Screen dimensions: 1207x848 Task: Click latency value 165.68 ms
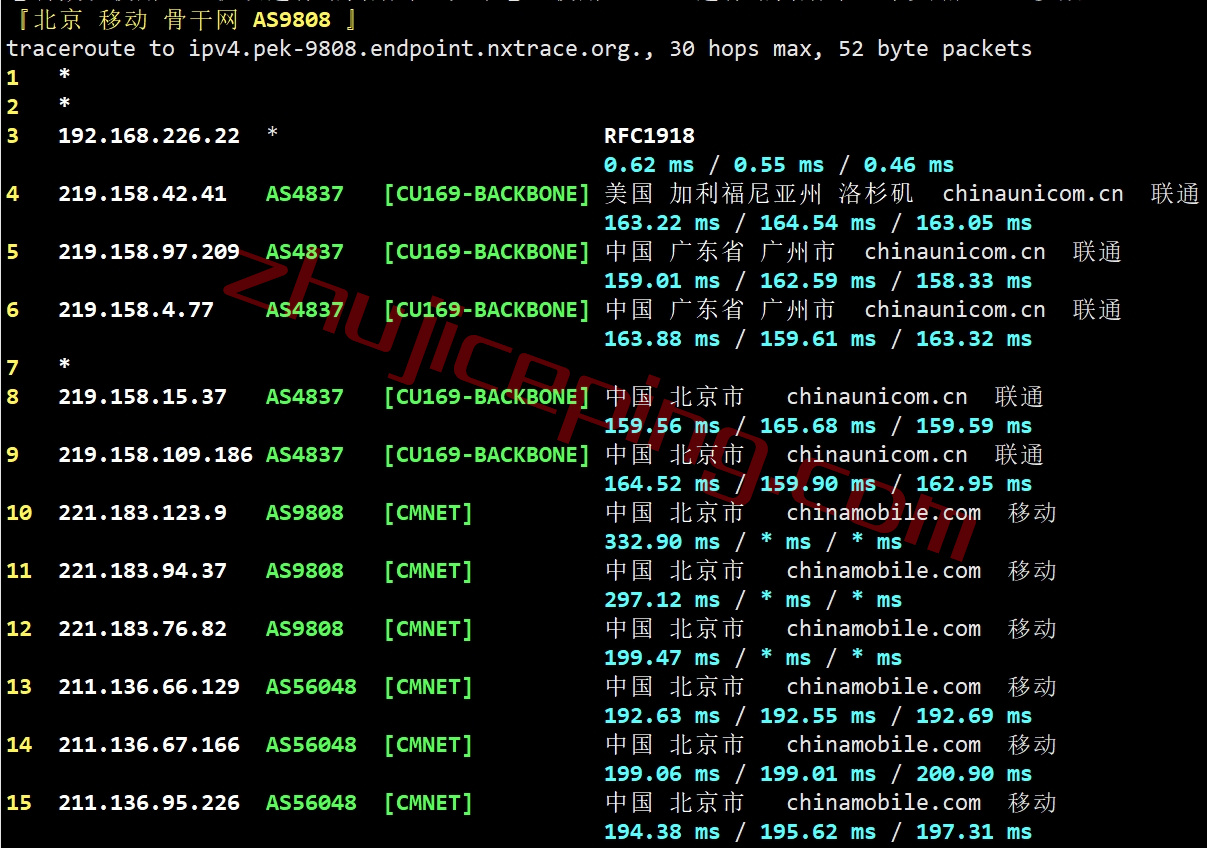point(818,426)
